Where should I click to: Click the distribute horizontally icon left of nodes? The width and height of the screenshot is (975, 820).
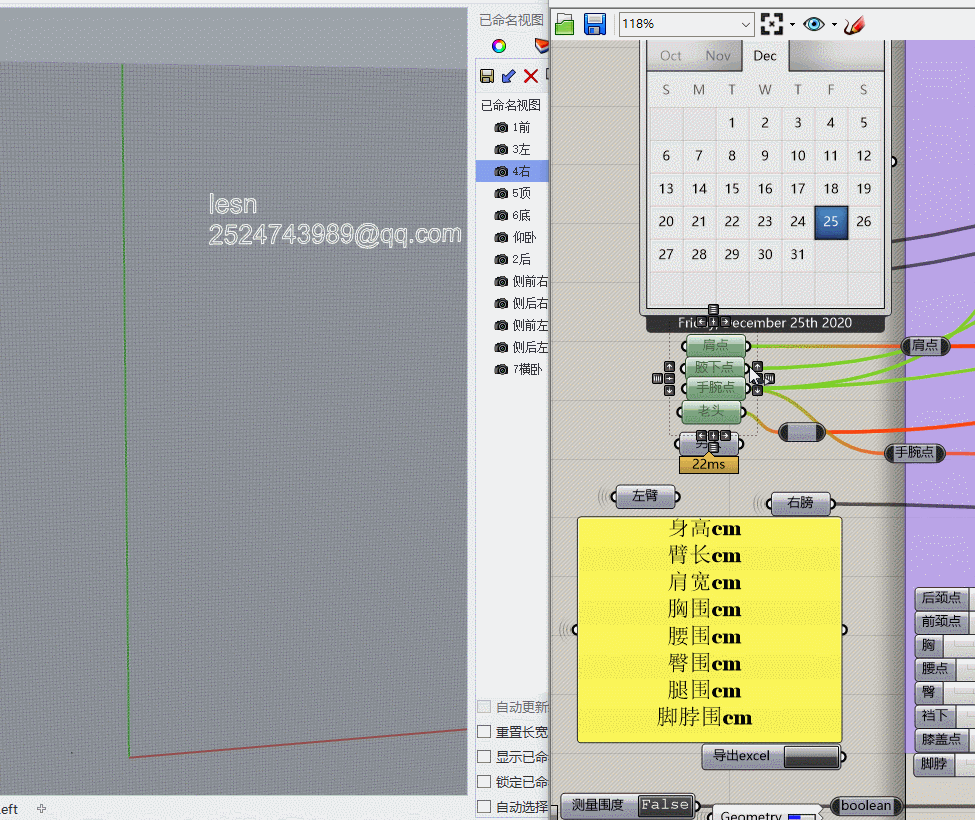pos(657,379)
